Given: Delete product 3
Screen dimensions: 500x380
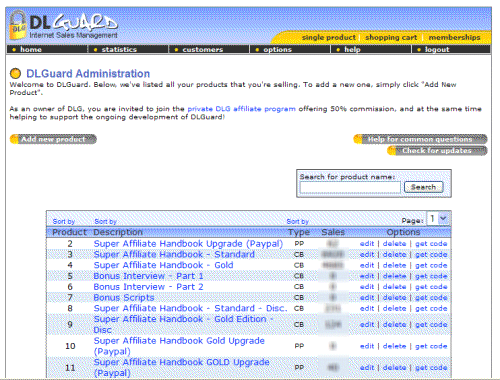Looking at the screenshot, I should click(394, 254).
